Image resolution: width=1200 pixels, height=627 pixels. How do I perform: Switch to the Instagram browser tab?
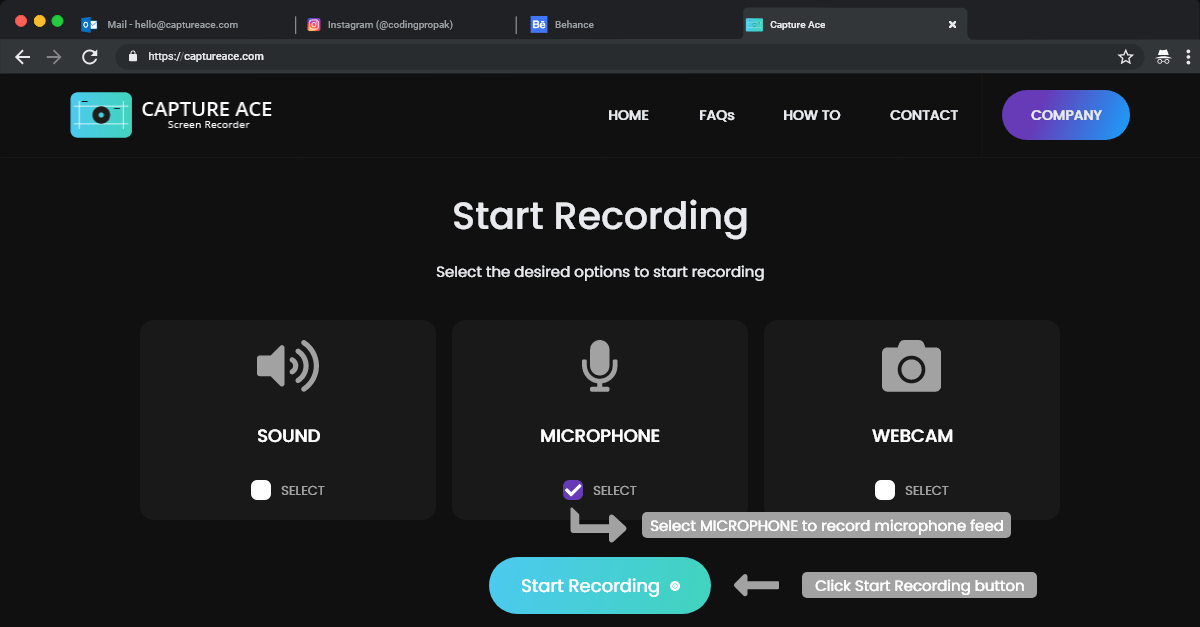[x=390, y=24]
